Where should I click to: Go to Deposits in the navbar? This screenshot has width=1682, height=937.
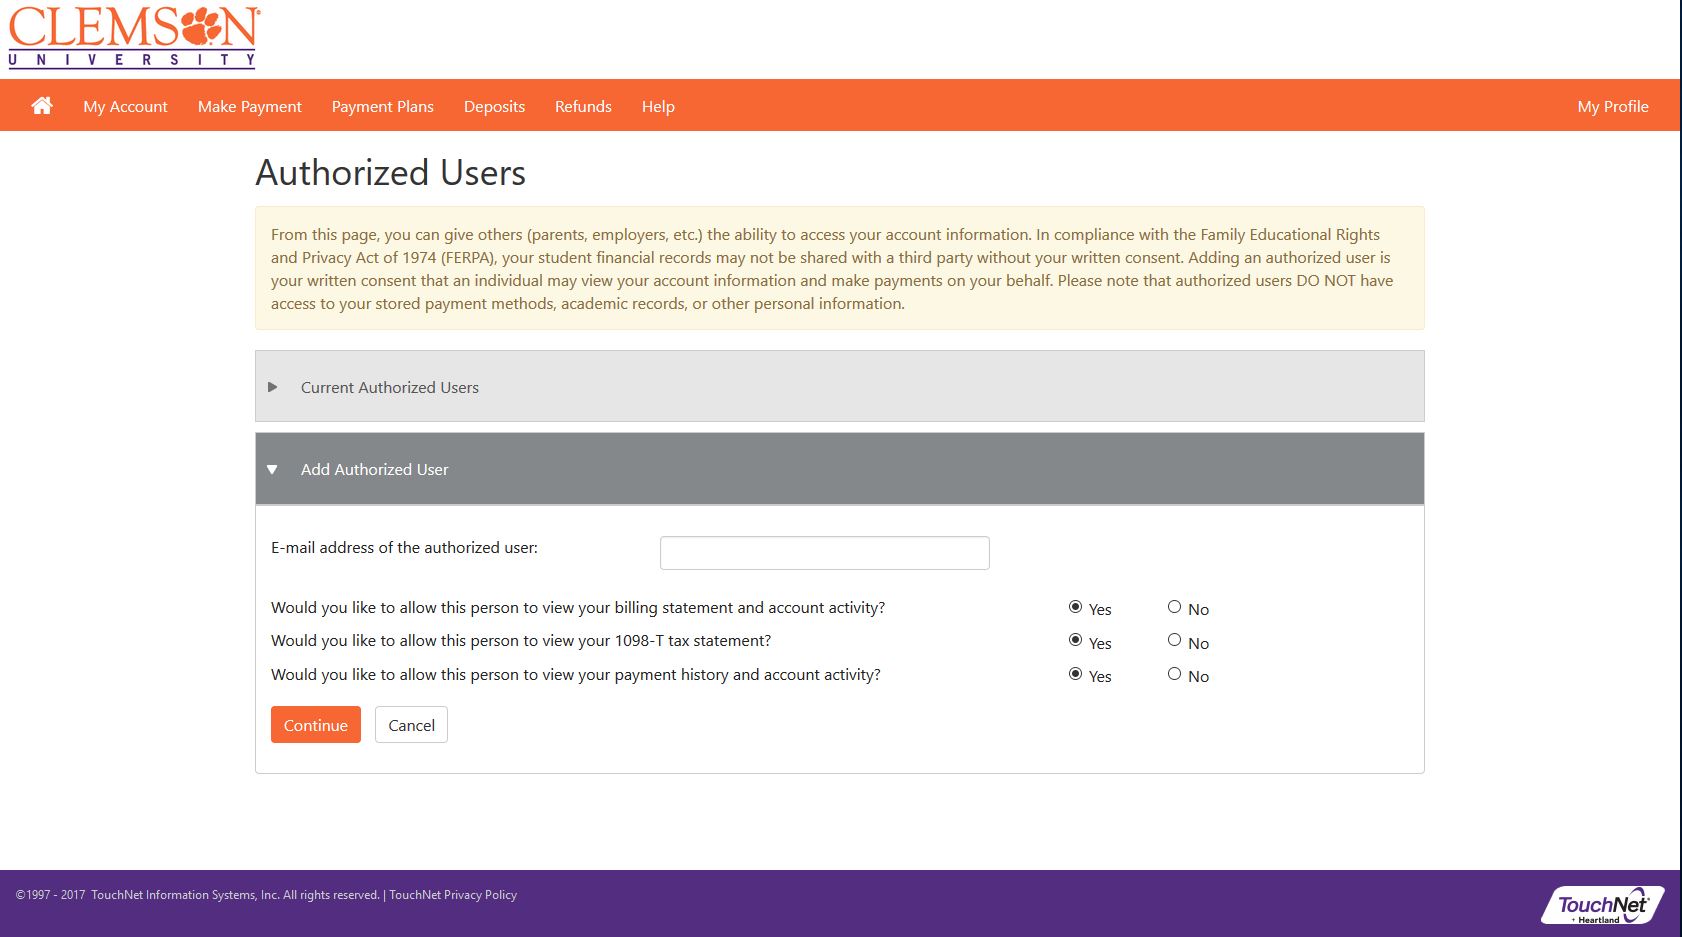[x=494, y=106]
